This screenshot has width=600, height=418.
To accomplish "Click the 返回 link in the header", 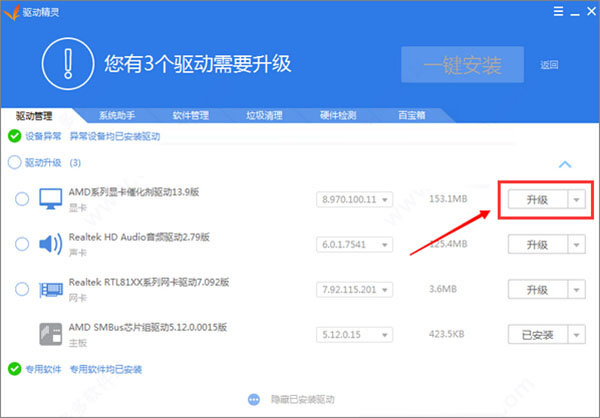I will (x=549, y=65).
